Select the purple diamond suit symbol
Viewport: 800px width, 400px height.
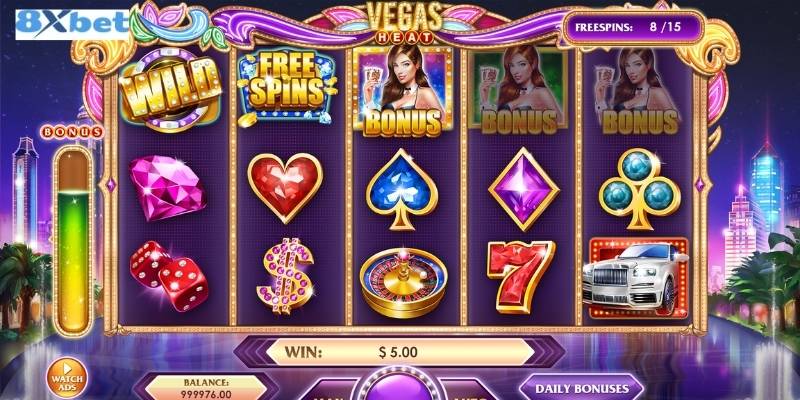(x=523, y=188)
